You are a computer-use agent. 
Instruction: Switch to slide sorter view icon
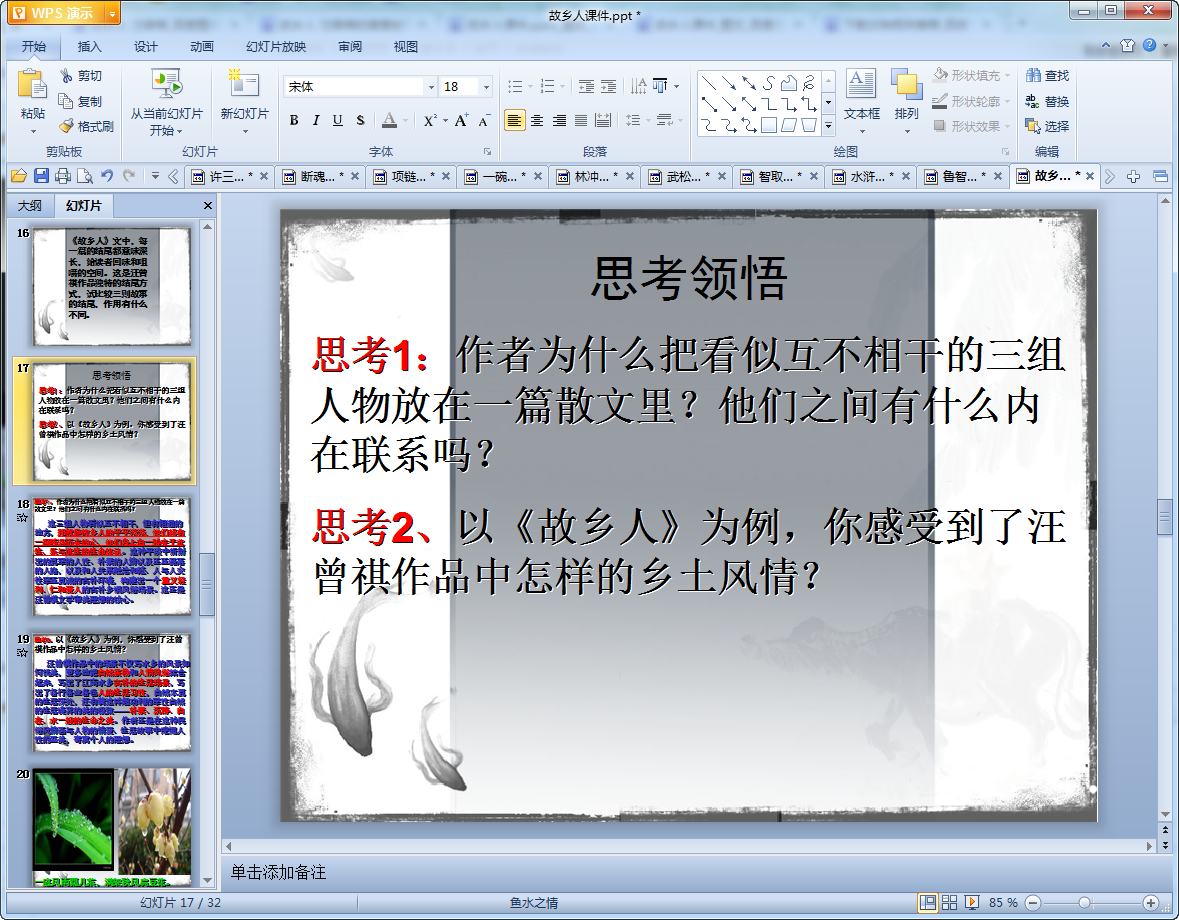(949, 902)
